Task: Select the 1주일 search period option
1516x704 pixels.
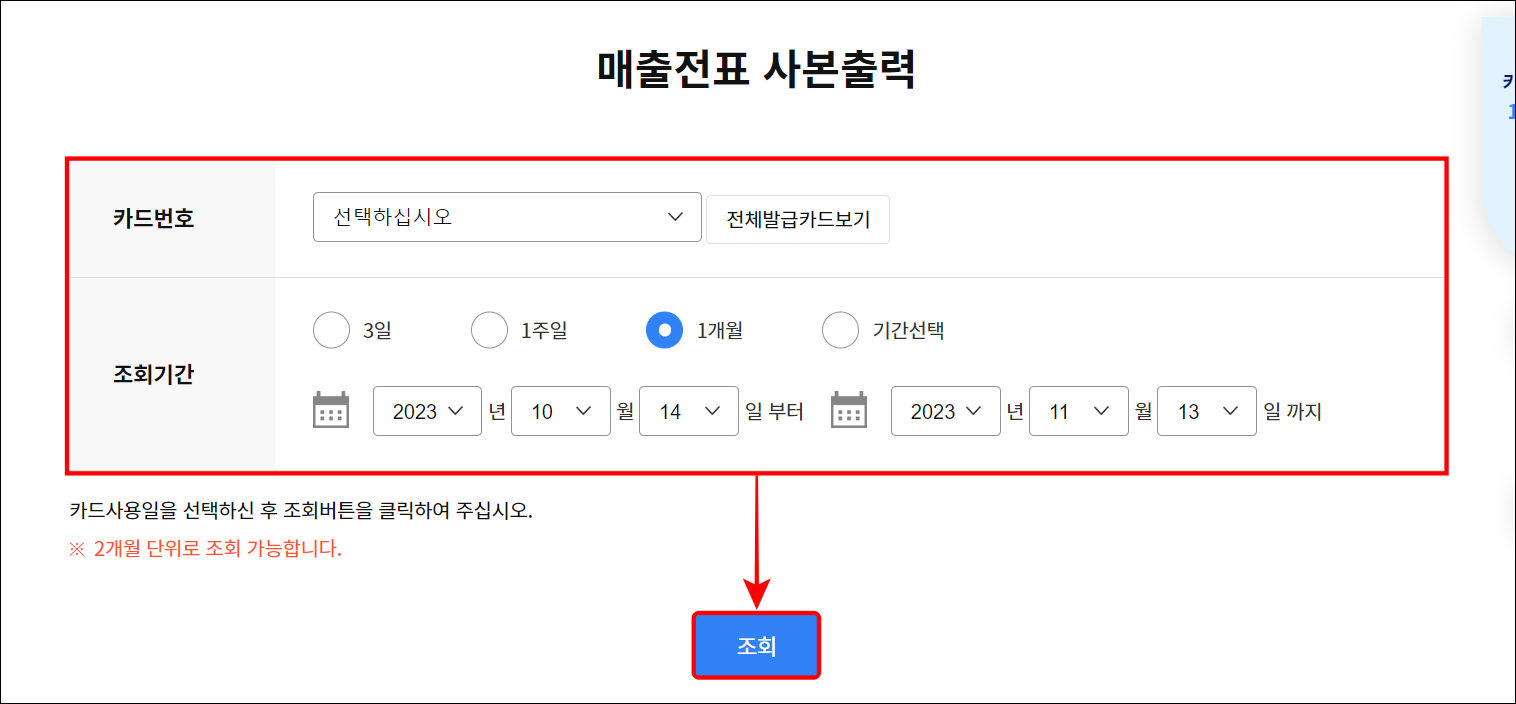Action: click(x=489, y=330)
